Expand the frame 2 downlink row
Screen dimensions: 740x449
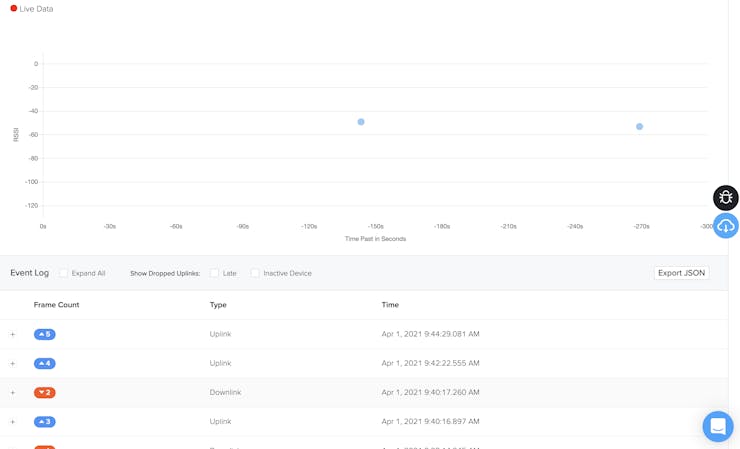[13, 392]
